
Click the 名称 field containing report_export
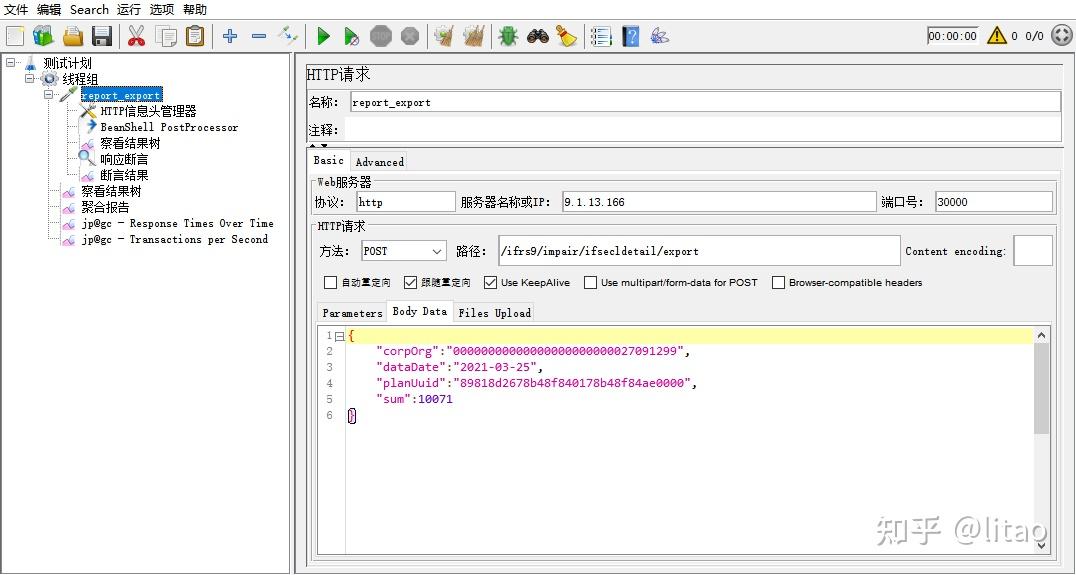pyautogui.click(x=705, y=102)
